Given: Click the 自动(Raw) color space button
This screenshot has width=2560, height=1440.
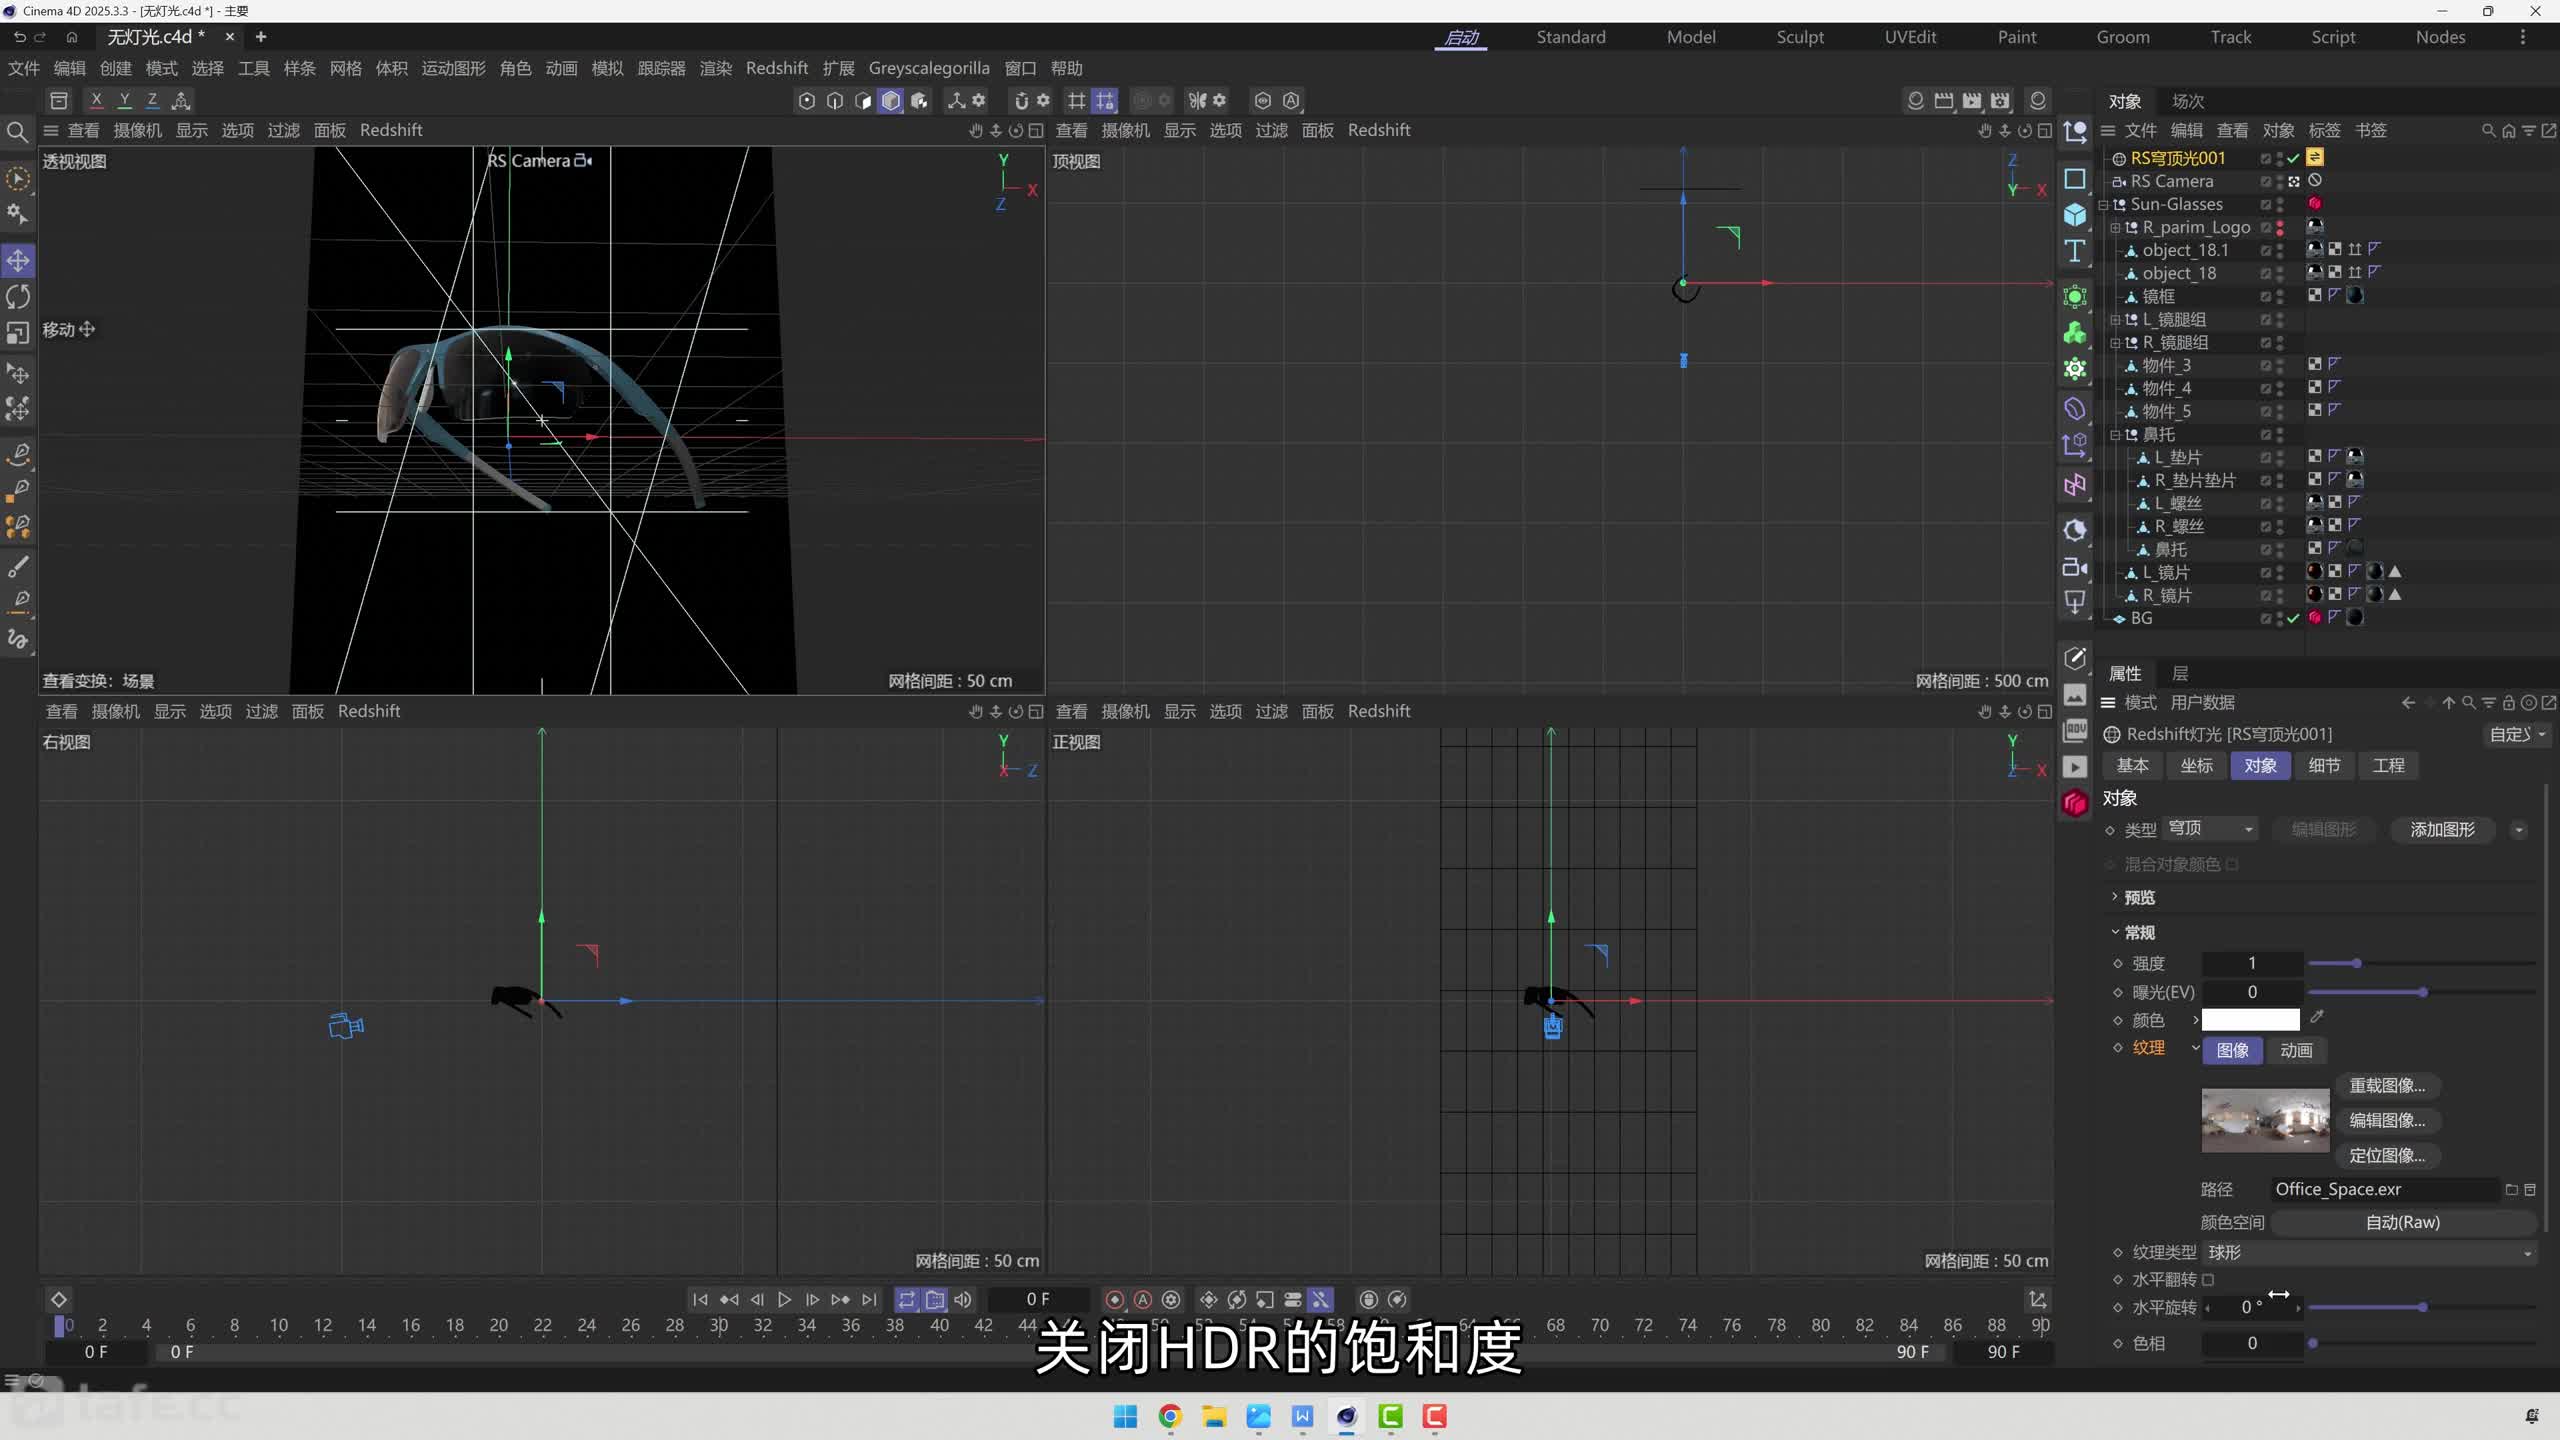Looking at the screenshot, I should pyautogui.click(x=2402, y=1222).
